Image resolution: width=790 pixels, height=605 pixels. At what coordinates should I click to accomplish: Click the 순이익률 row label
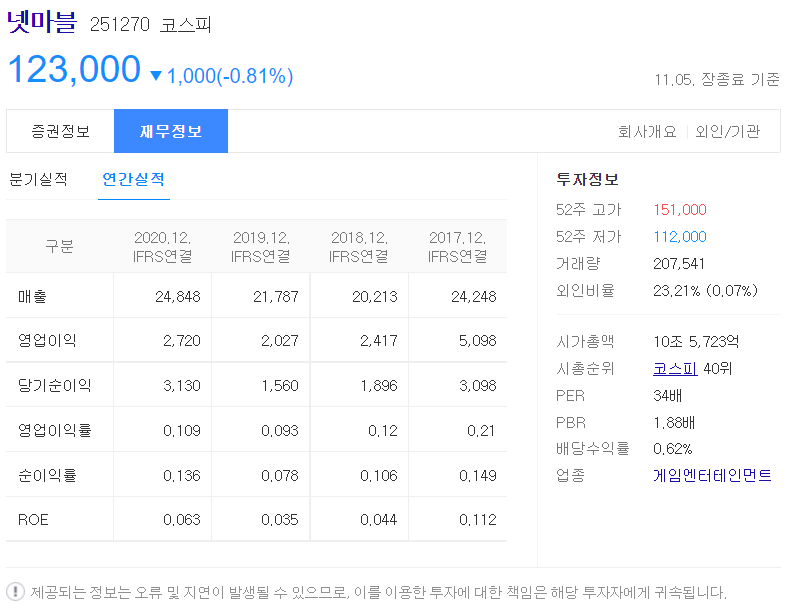(47, 475)
